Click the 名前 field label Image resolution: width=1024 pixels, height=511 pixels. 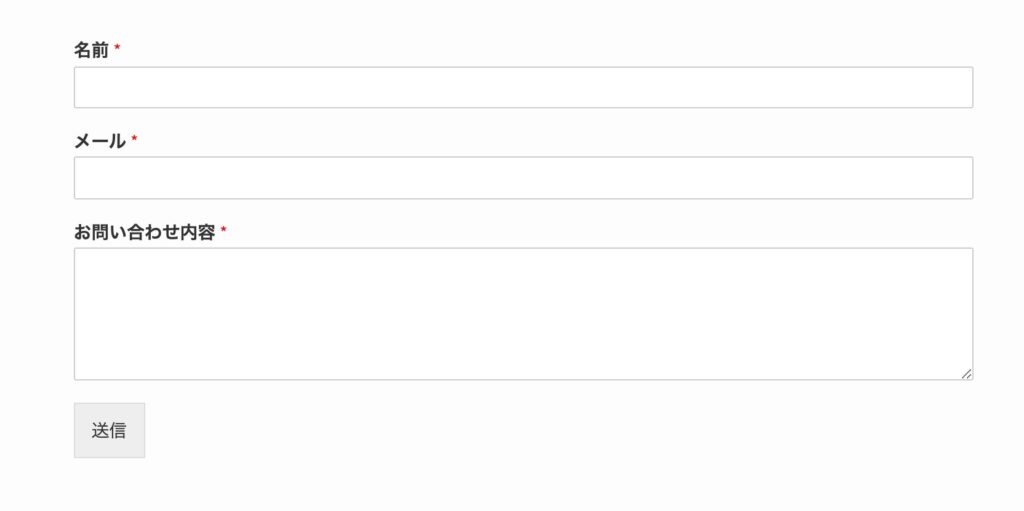click(91, 50)
